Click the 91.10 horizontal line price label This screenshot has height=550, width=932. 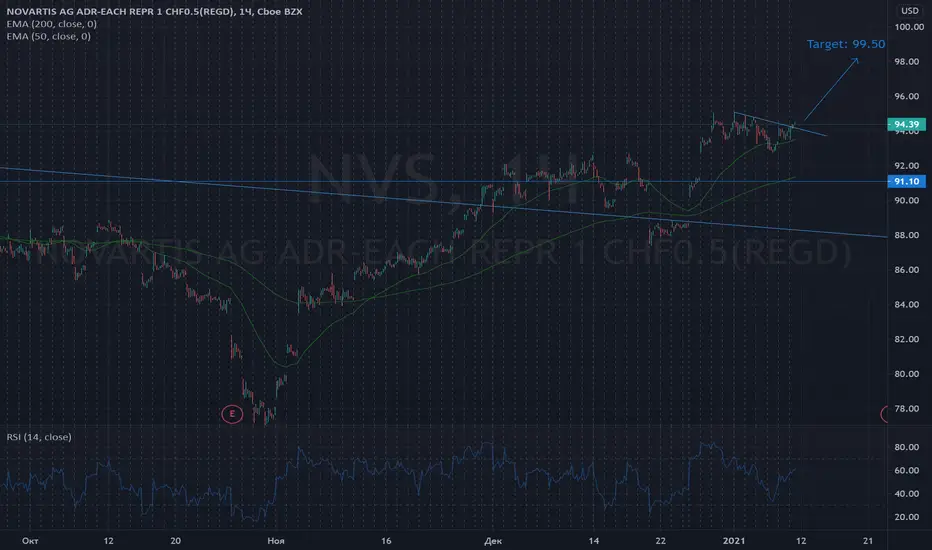906,181
